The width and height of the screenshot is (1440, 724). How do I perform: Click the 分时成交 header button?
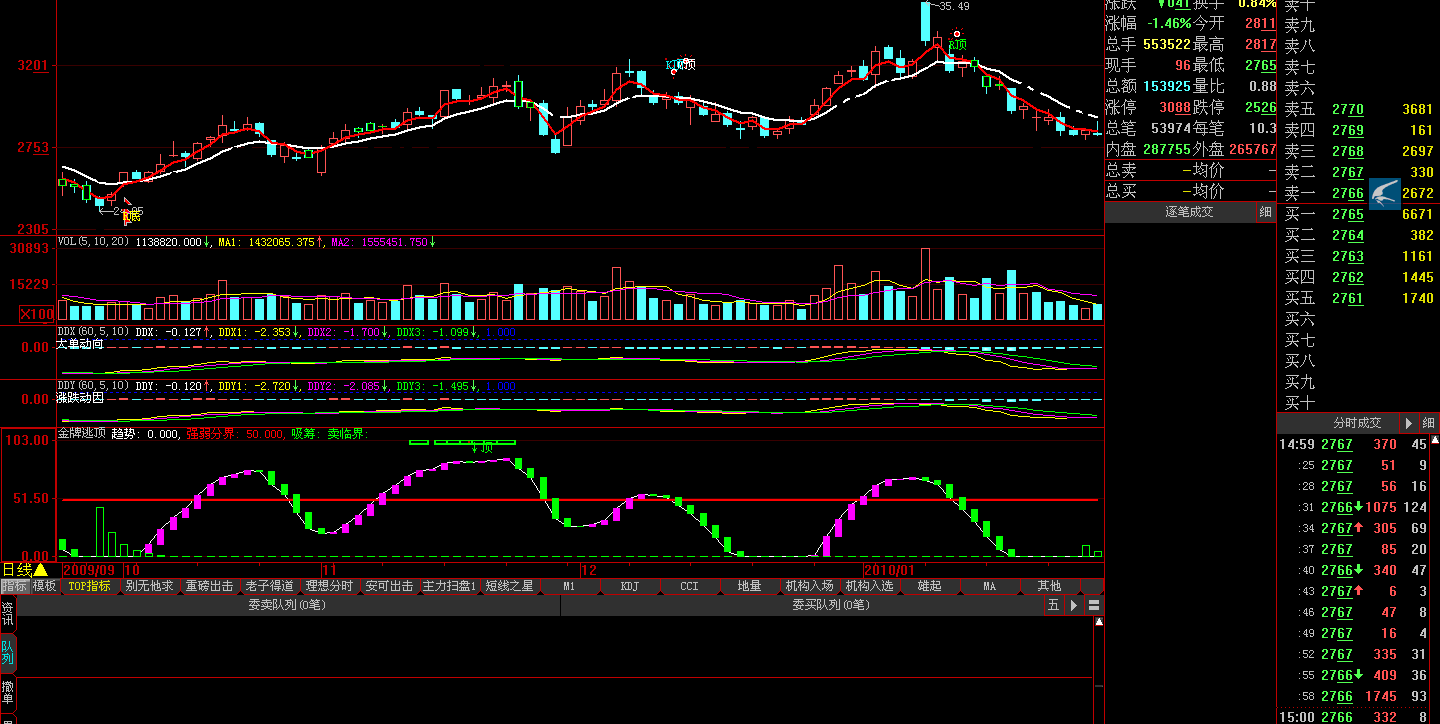point(1337,423)
